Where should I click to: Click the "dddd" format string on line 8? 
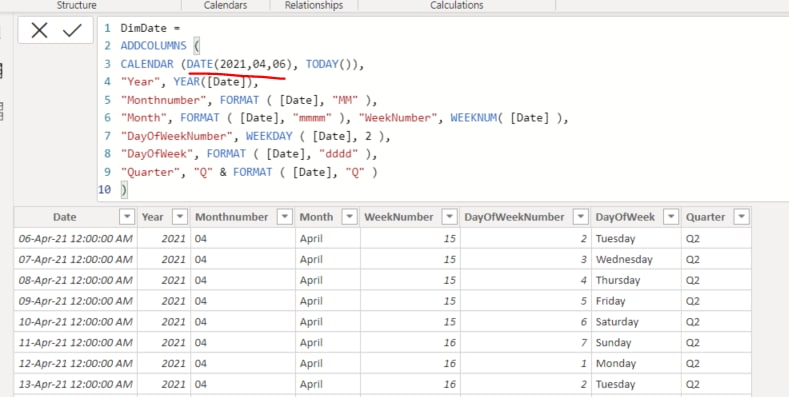pos(339,154)
